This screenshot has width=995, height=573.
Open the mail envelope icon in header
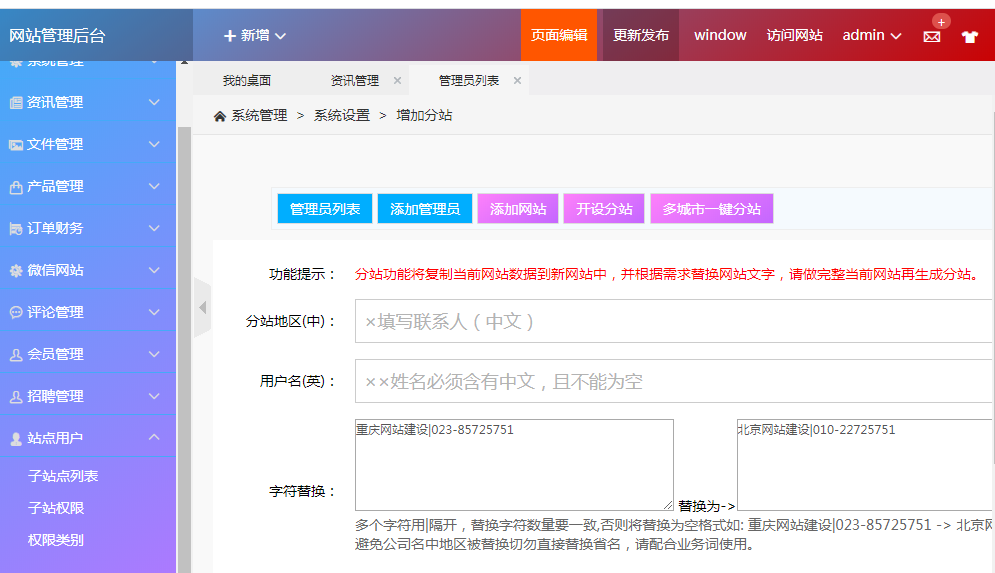click(x=932, y=37)
